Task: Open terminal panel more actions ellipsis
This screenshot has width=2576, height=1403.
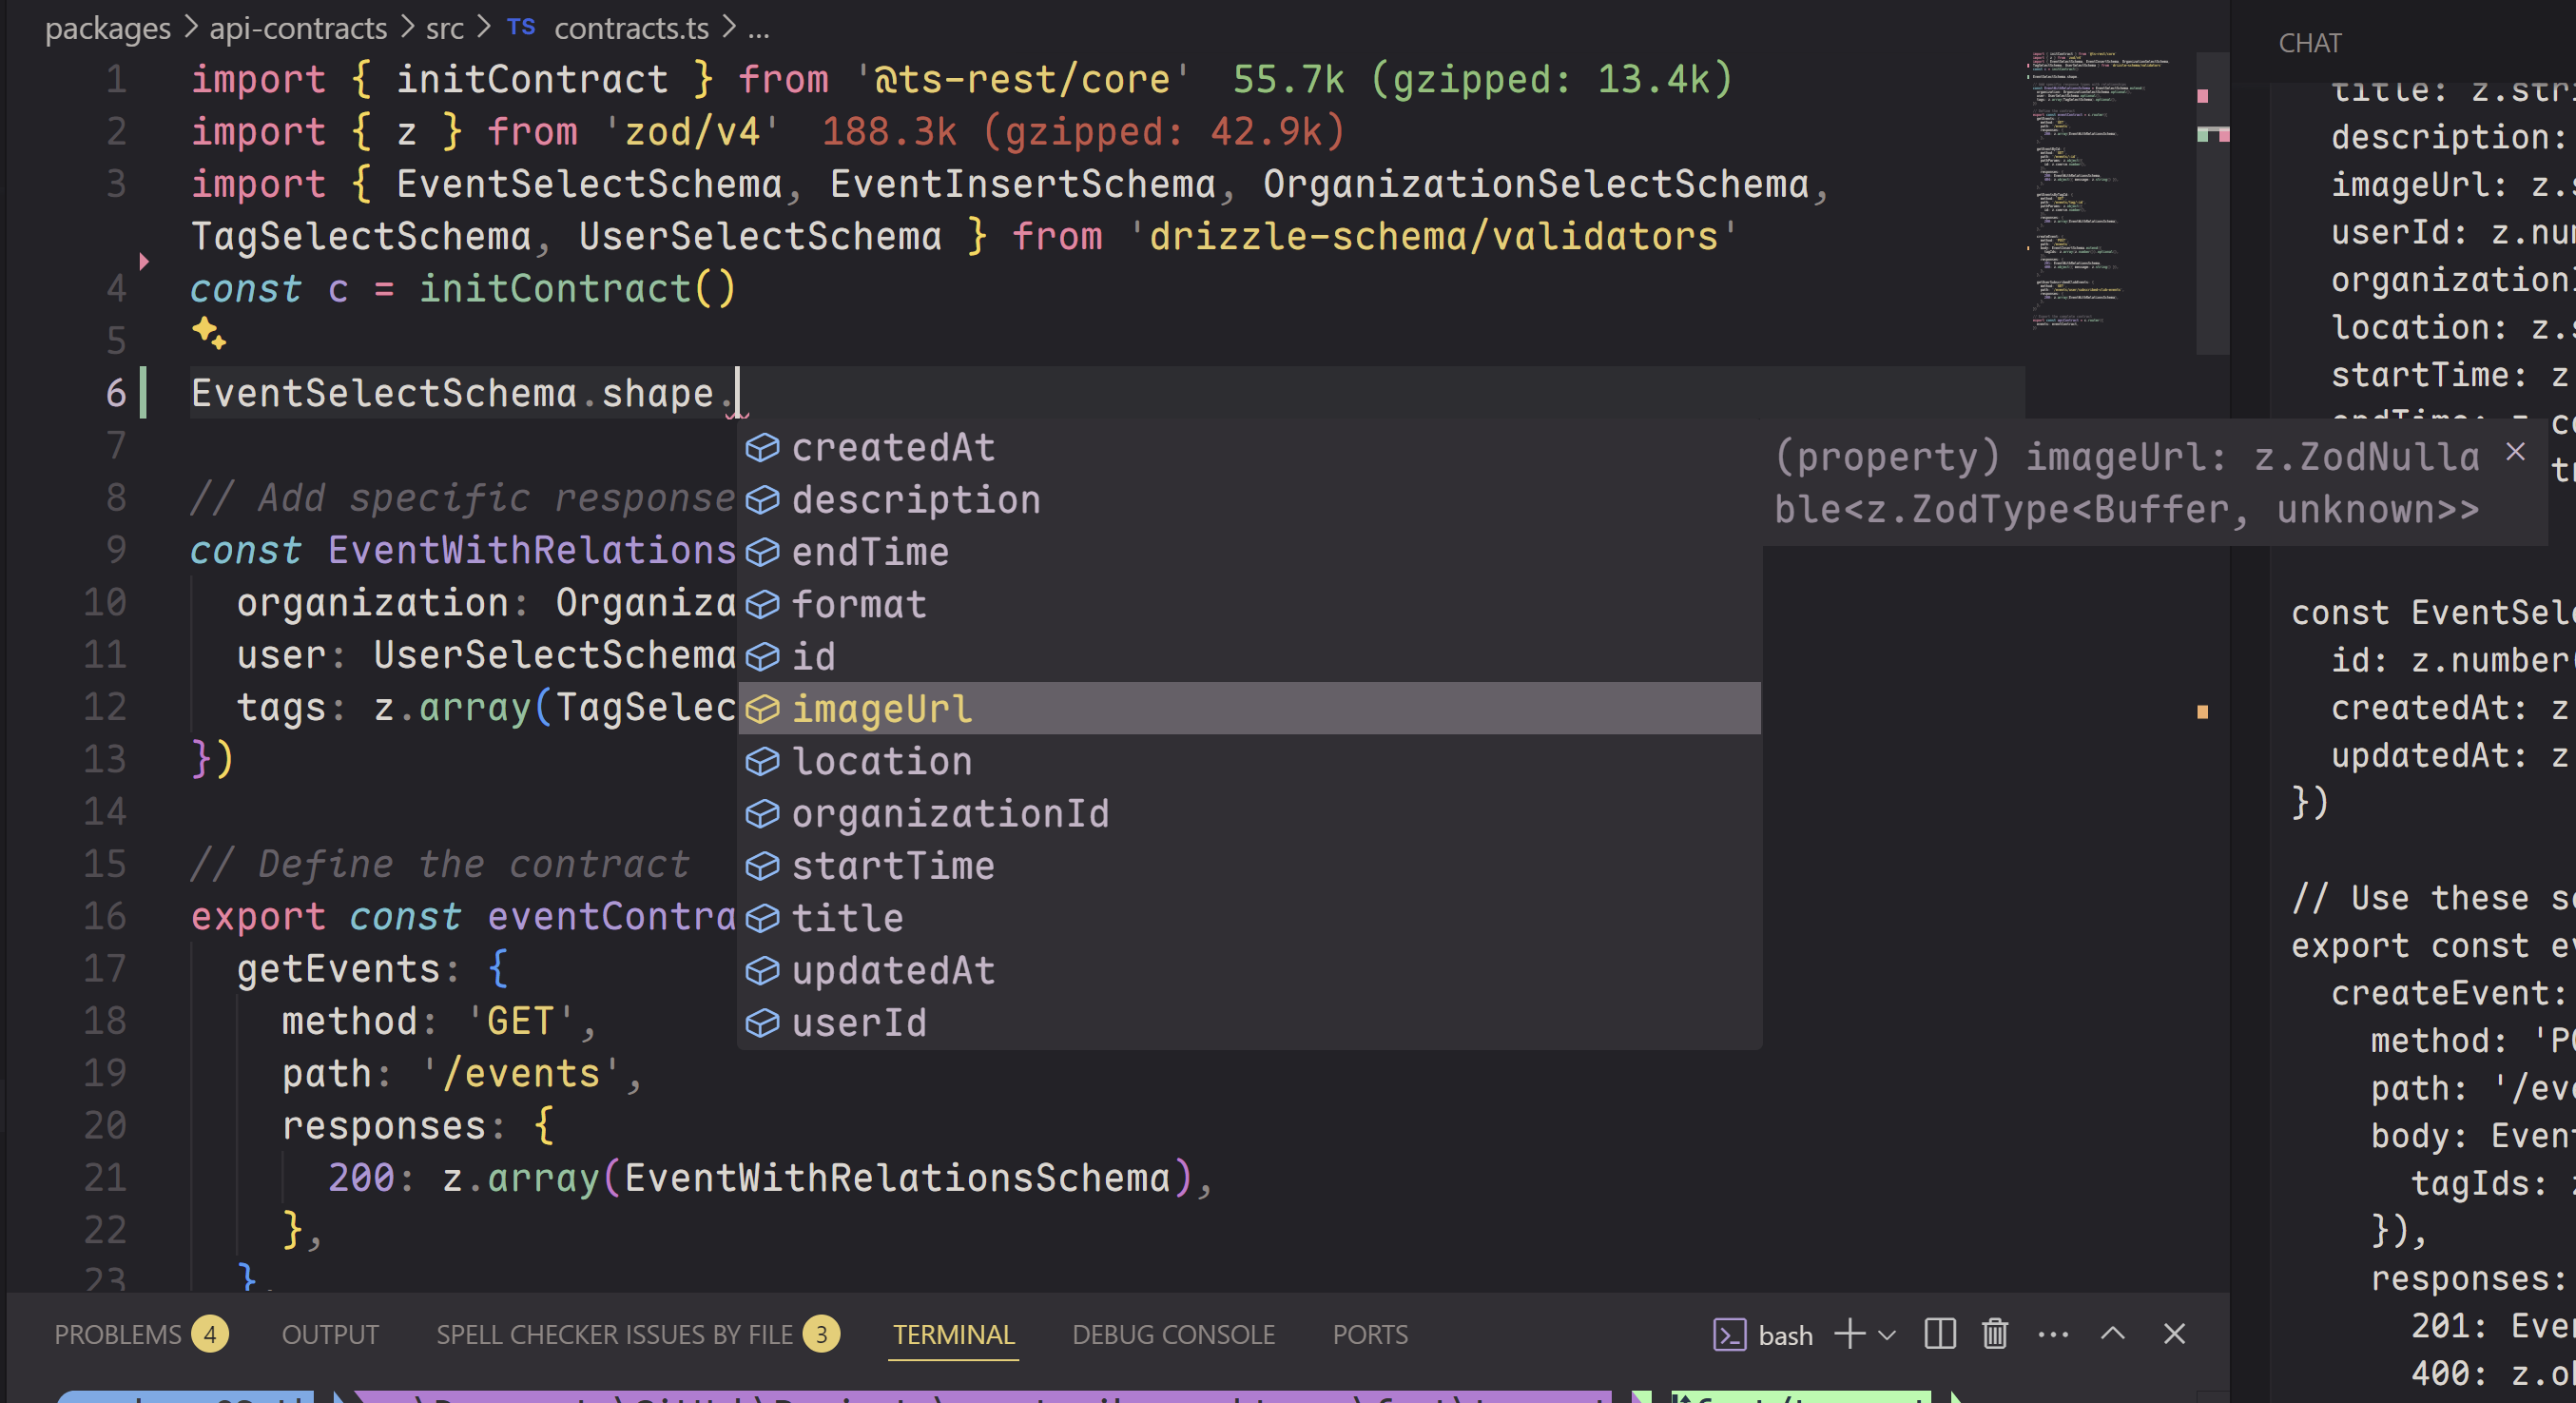Action: click(2052, 1334)
